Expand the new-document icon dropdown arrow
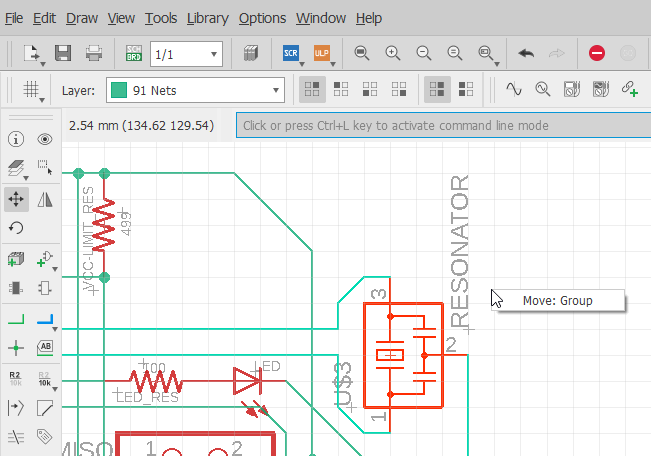This screenshot has height=456, width=651. click(42, 64)
